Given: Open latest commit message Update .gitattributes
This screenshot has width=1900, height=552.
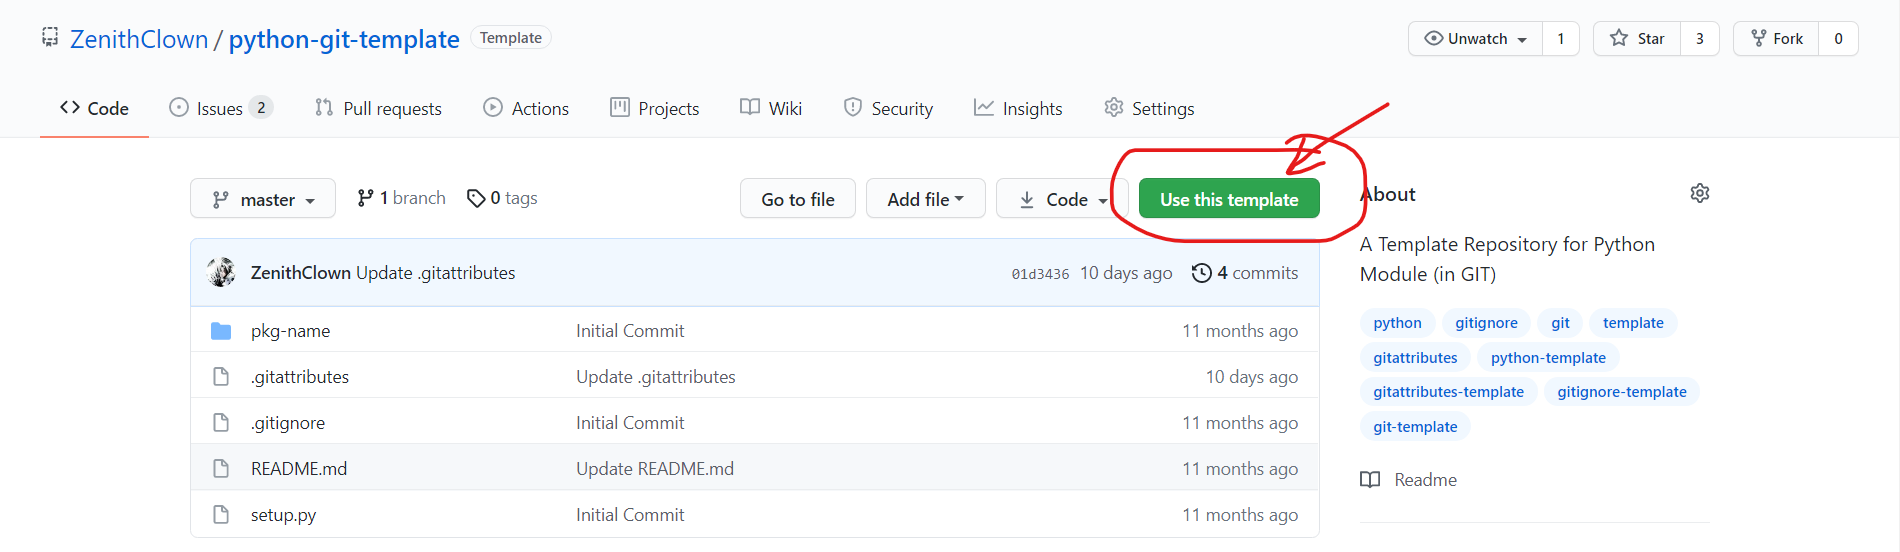Looking at the screenshot, I should point(436,273).
